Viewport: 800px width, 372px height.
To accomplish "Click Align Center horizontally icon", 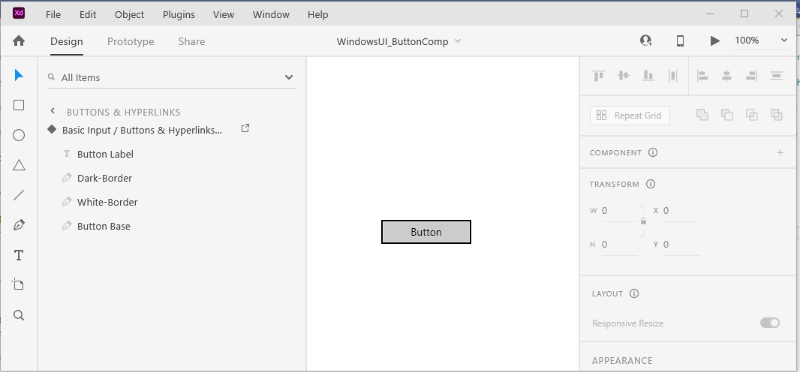I will (727, 76).
